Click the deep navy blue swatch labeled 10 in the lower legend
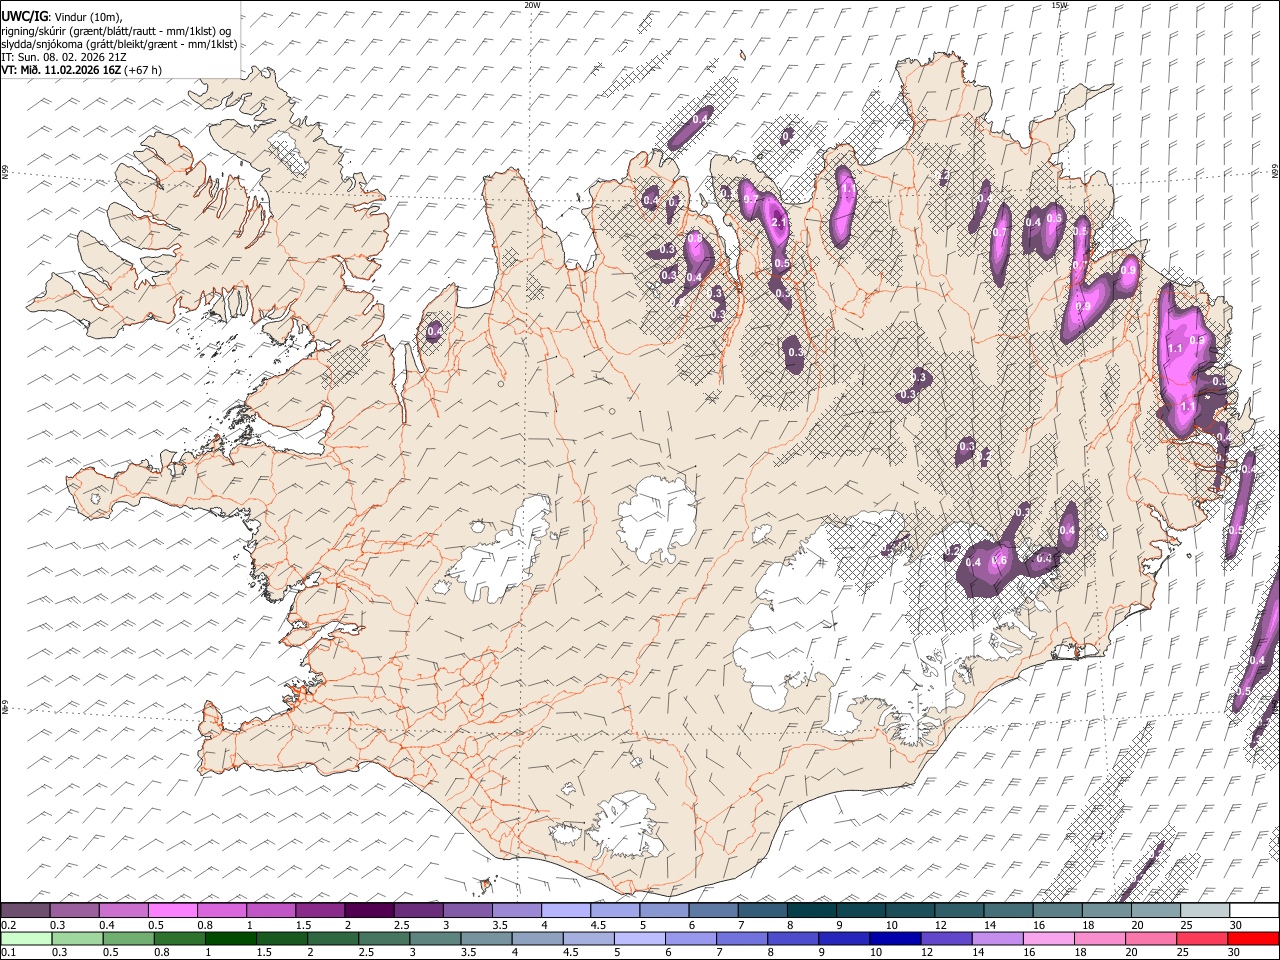Screen dimensions: 1280x960 895,938
